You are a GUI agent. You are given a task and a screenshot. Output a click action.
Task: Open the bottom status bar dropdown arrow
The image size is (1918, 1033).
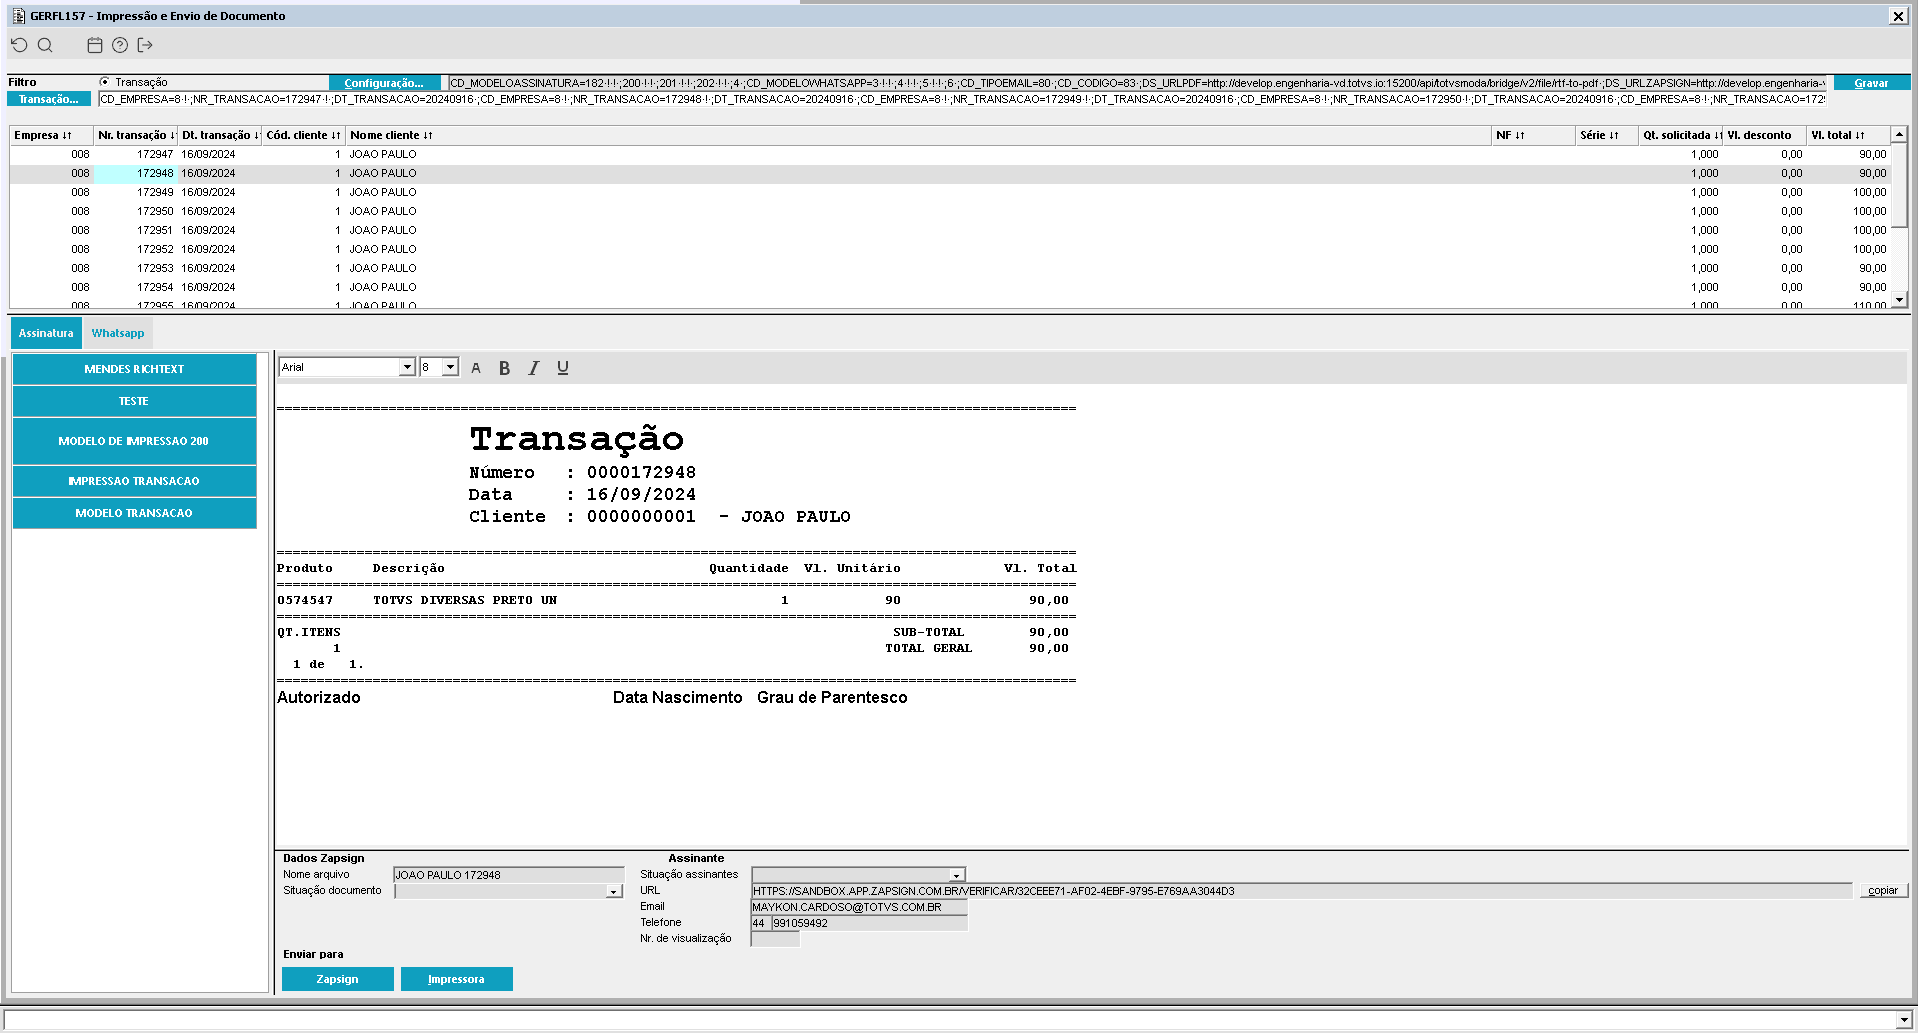pos(1903,1020)
